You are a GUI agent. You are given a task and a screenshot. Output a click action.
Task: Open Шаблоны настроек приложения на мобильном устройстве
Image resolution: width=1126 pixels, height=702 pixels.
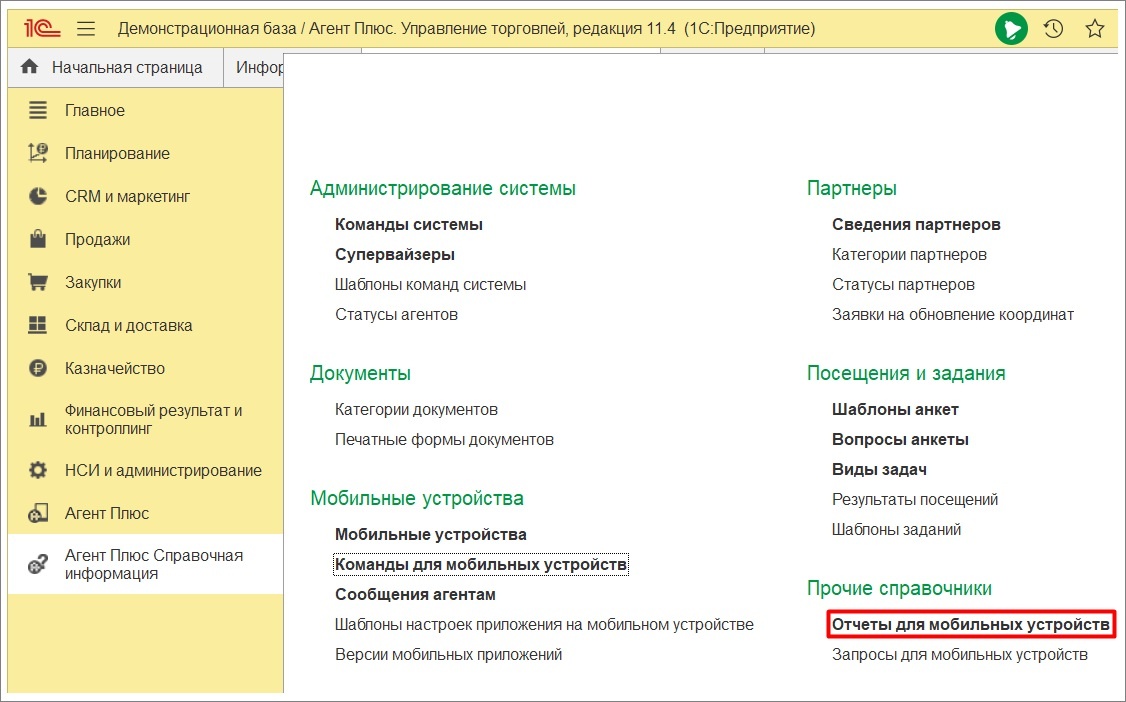544,625
